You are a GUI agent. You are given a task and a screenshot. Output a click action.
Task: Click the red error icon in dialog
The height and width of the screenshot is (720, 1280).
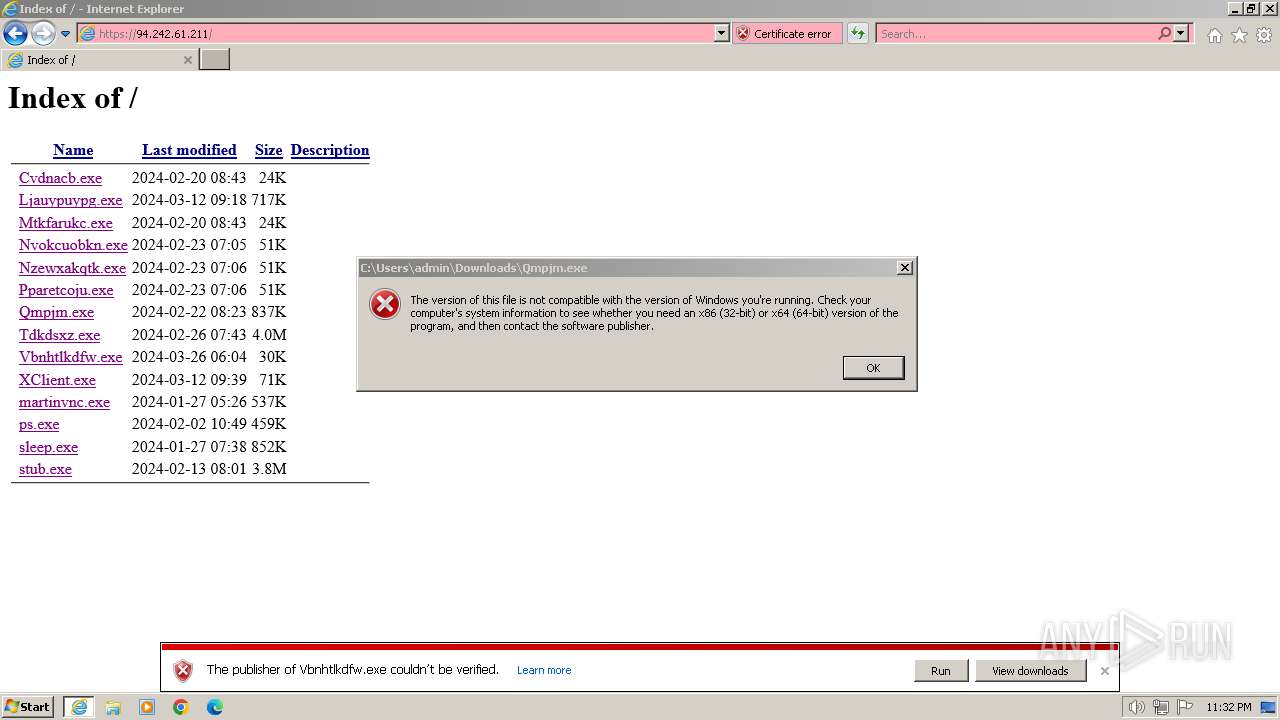pos(385,304)
